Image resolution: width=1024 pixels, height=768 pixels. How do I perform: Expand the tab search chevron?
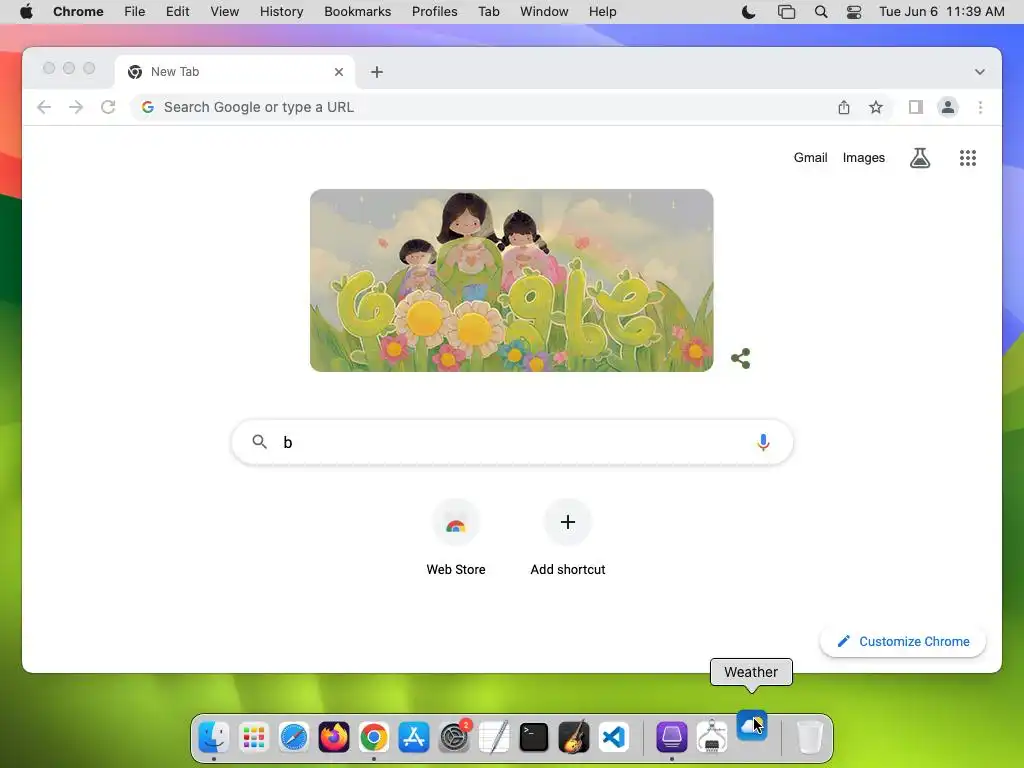[x=980, y=72]
